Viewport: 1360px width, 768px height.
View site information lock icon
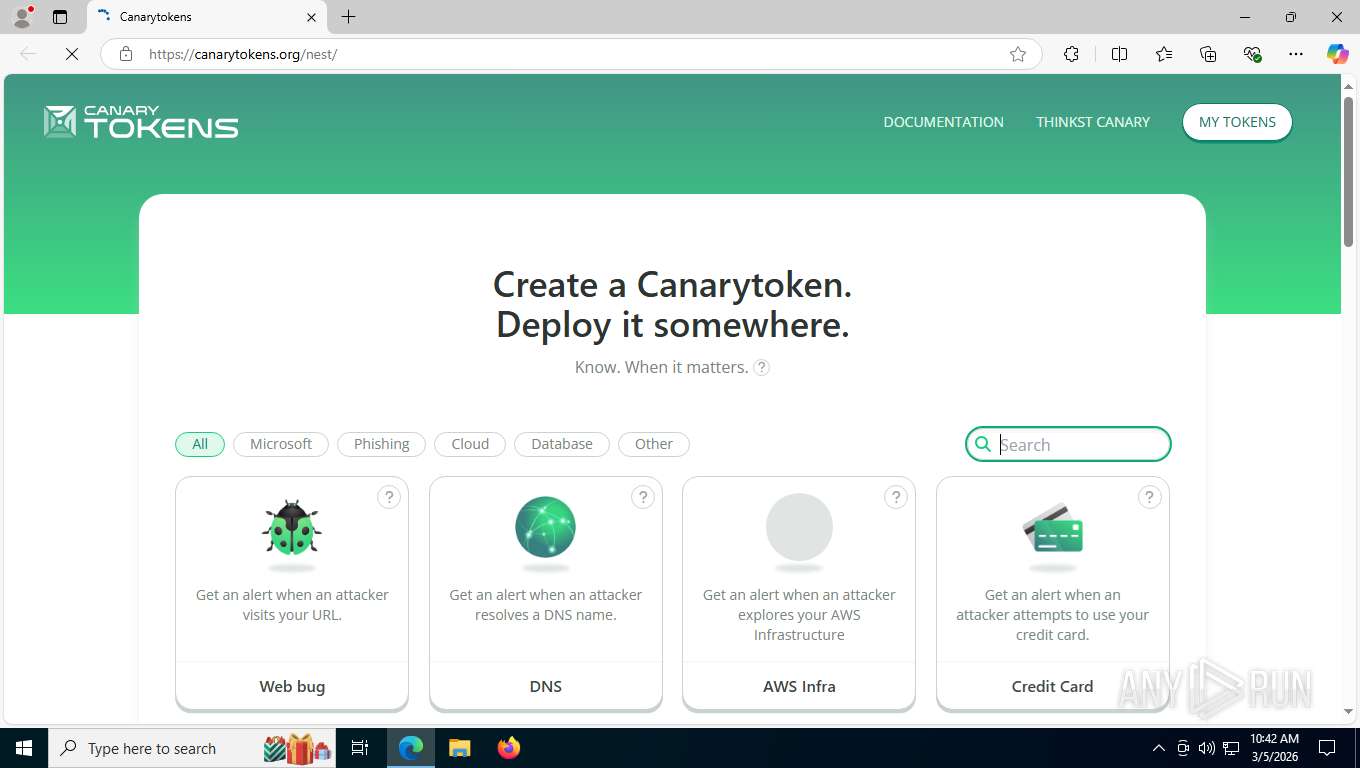(126, 54)
